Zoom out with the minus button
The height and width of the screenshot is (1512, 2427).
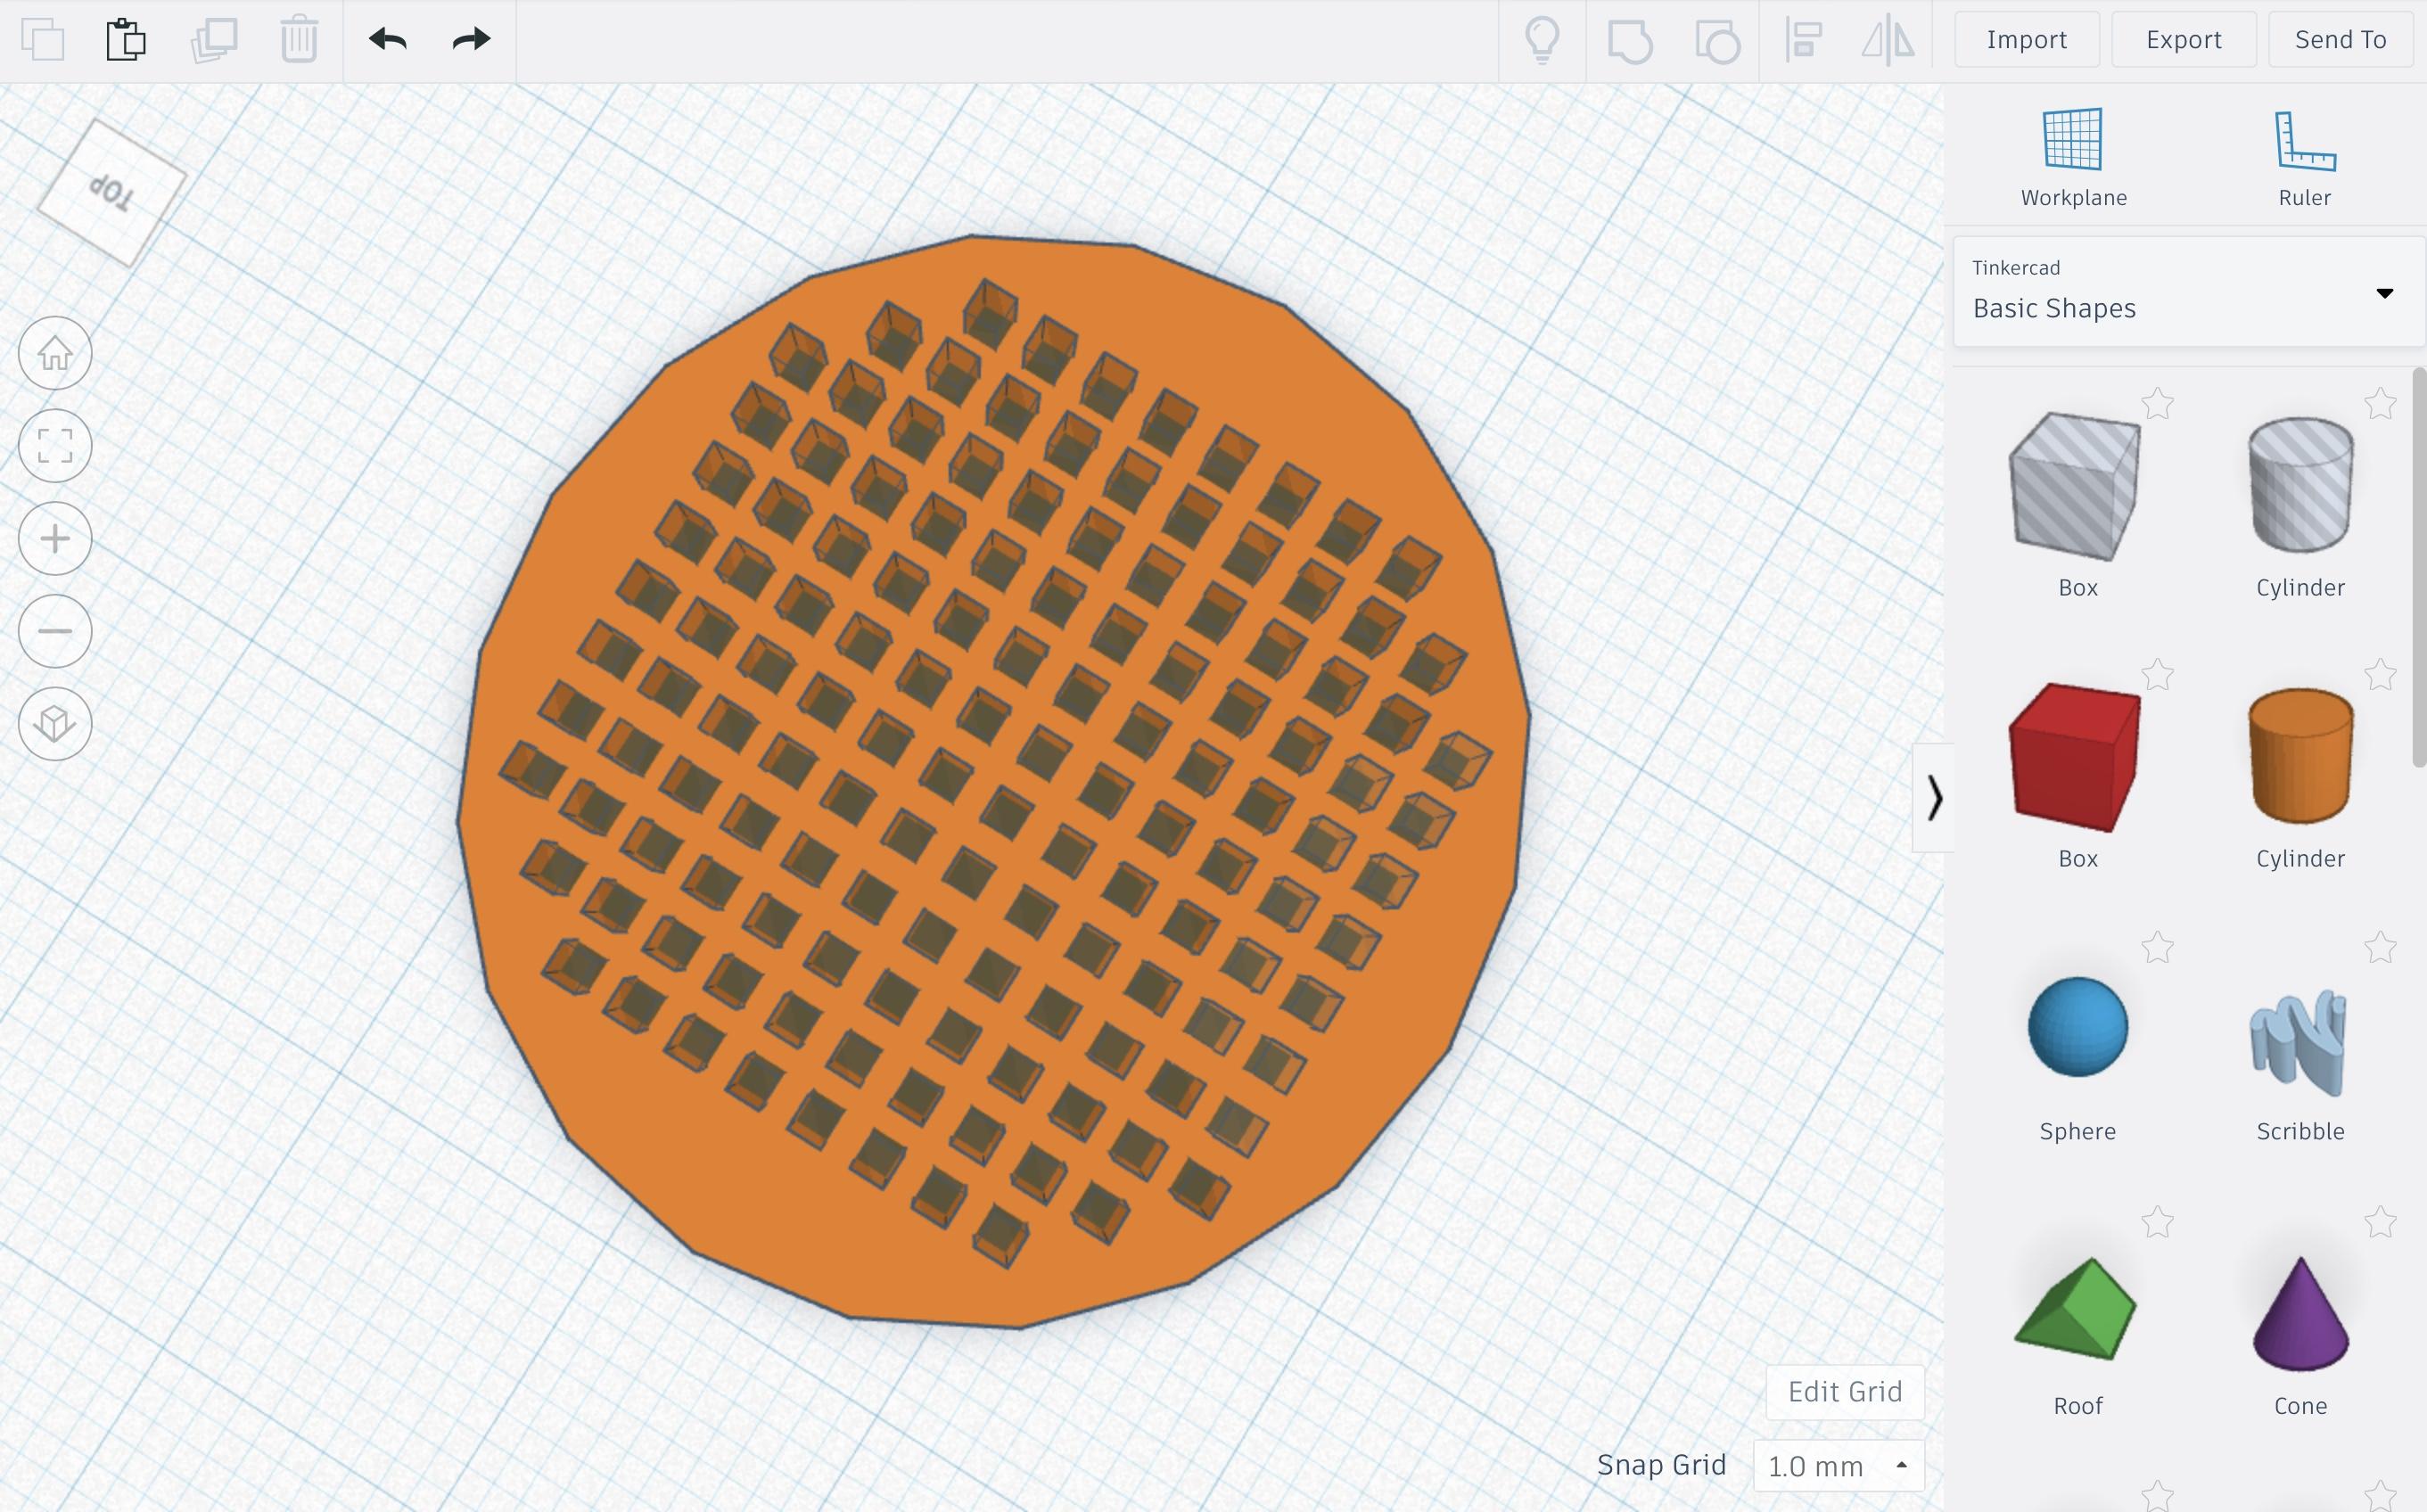point(55,631)
